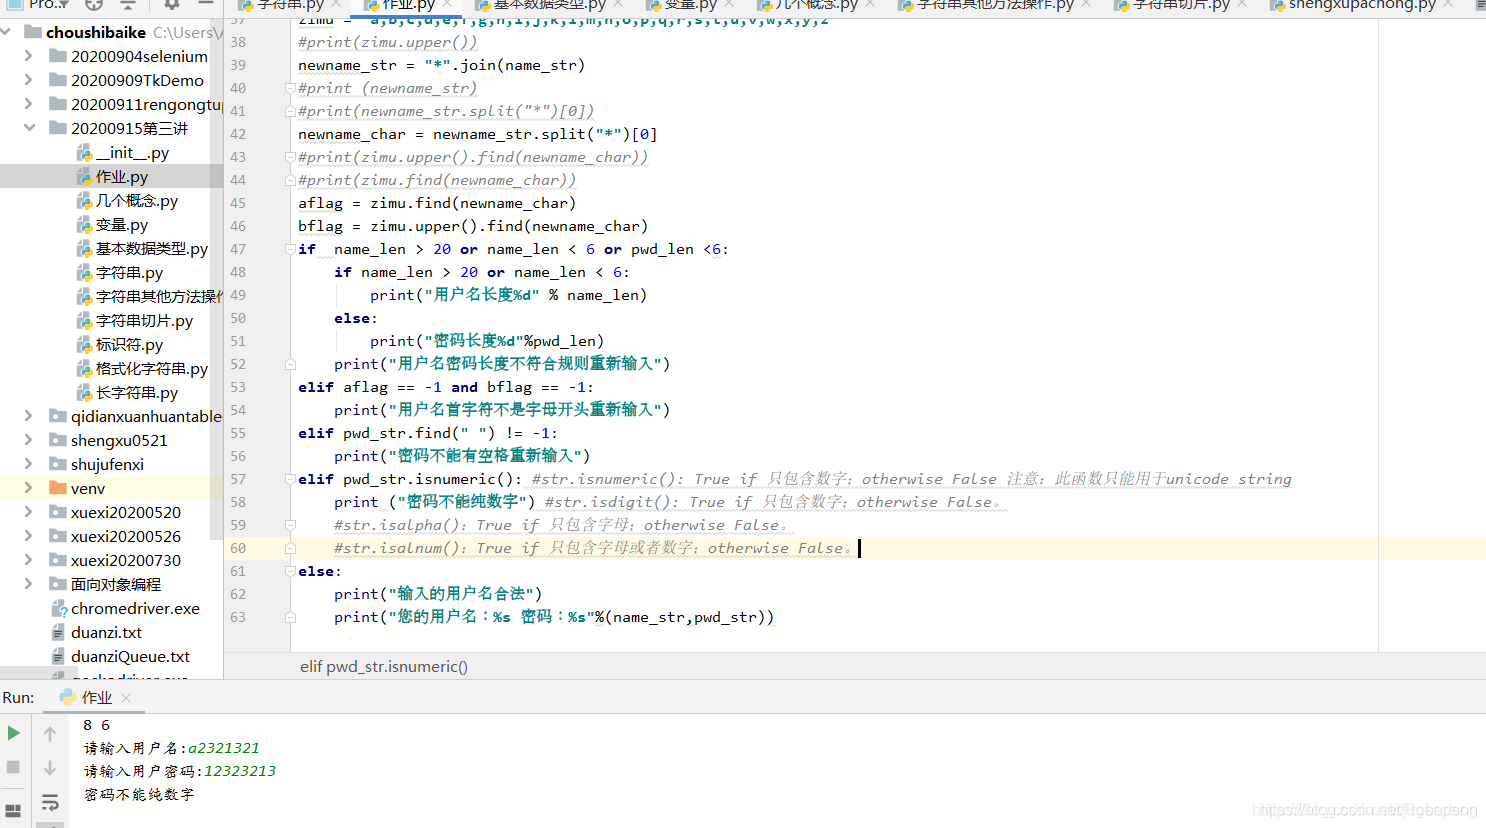The height and width of the screenshot is (828, 1486).
Task: Expand the xuexi20200730 folder
Action: pyautogui.click(x=29, y=560)
